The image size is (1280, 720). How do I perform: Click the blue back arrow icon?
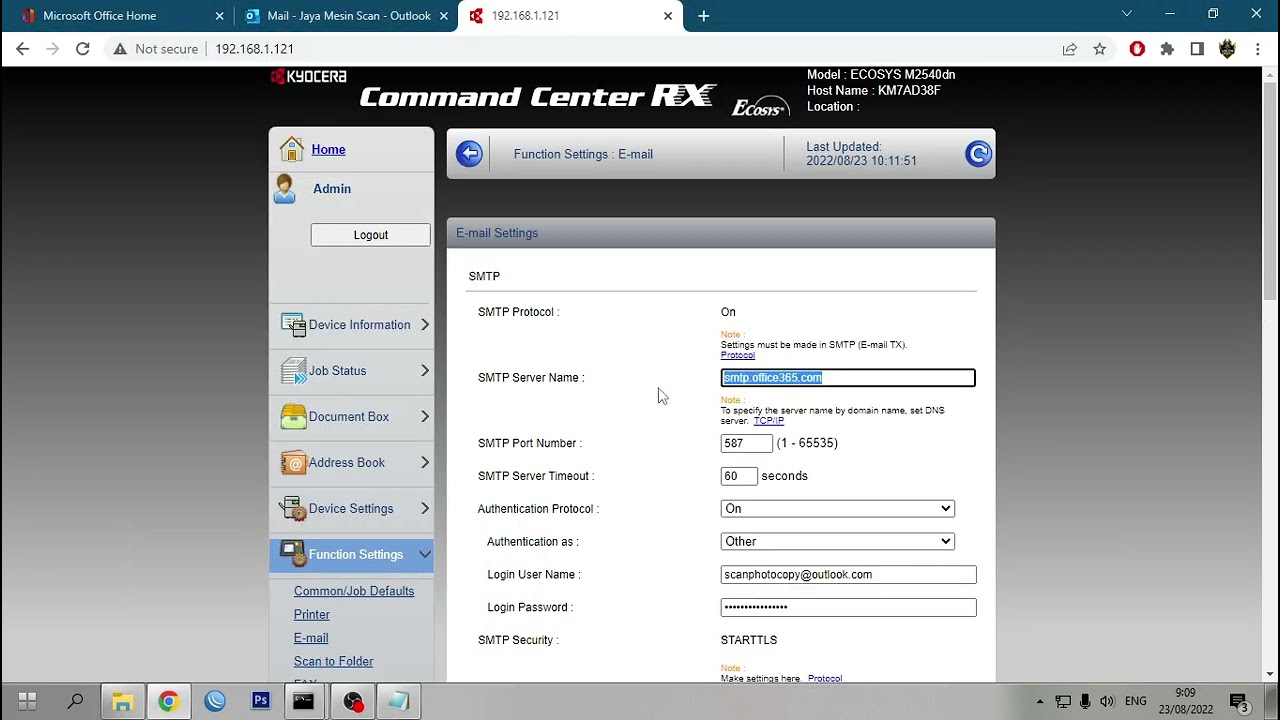[x=469, y=154]
